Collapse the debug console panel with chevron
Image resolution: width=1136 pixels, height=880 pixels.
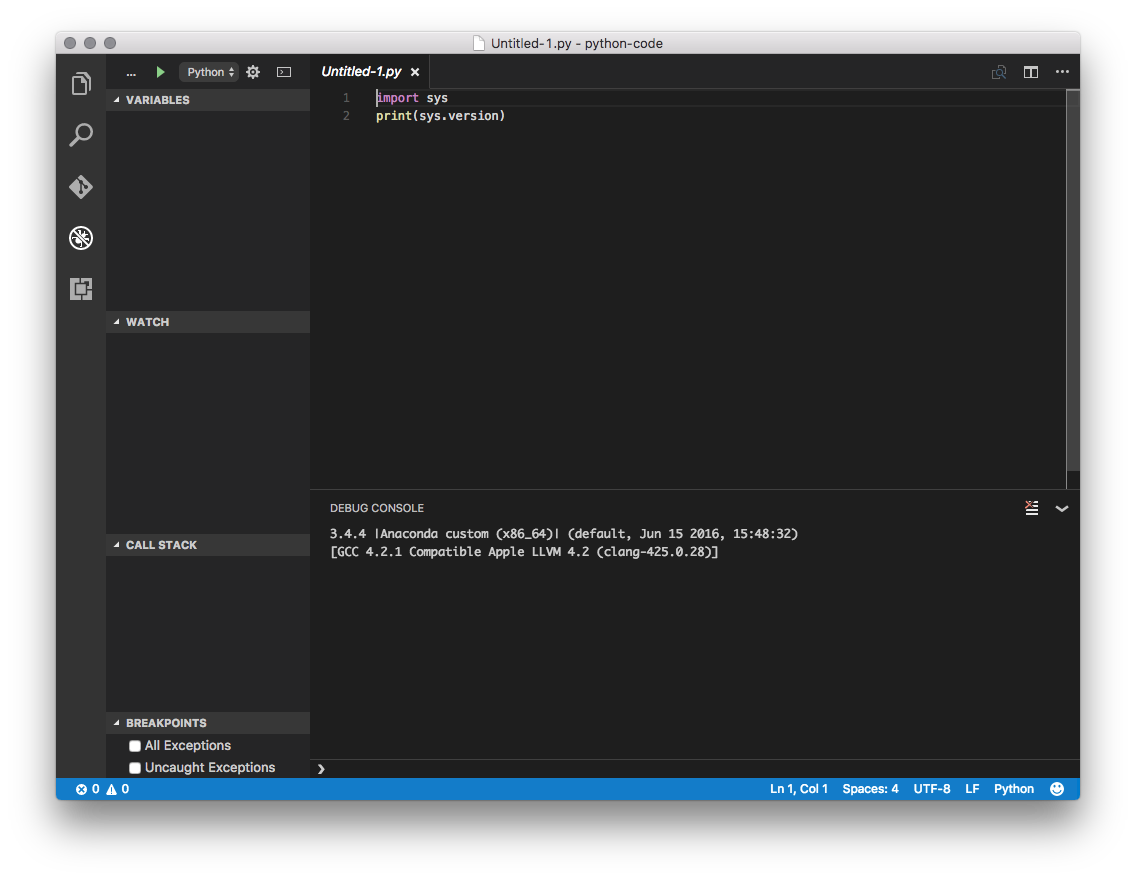(x=1061, y=508)
